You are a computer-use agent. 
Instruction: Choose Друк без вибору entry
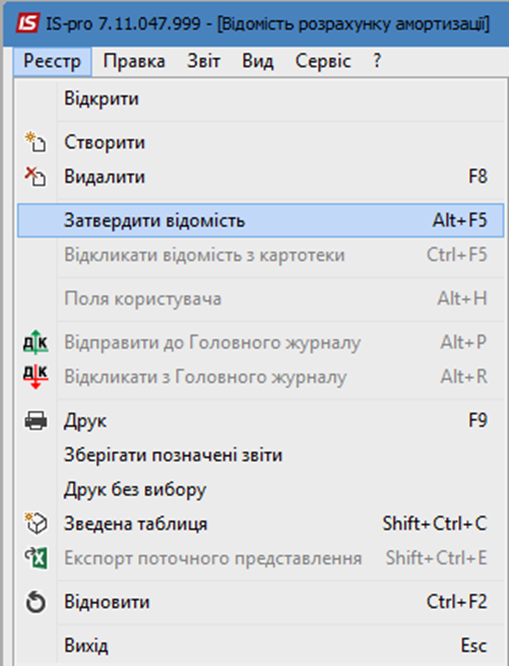tap(260, 489)
